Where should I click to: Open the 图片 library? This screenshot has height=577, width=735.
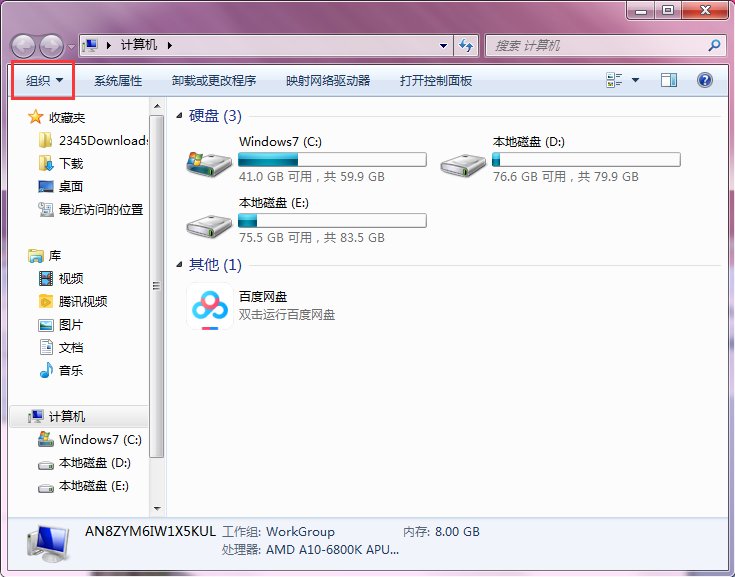pos(61,324)
